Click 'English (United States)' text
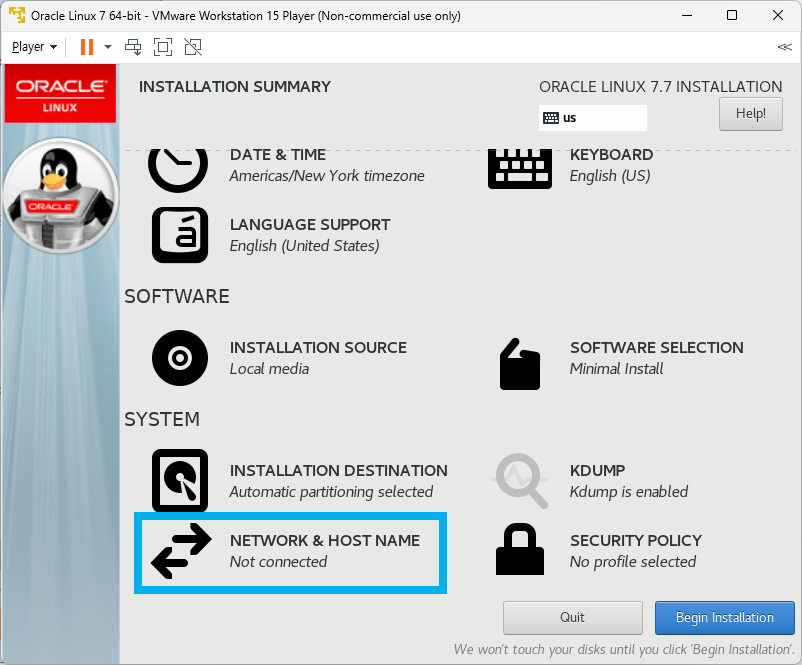 coord(304,246)
